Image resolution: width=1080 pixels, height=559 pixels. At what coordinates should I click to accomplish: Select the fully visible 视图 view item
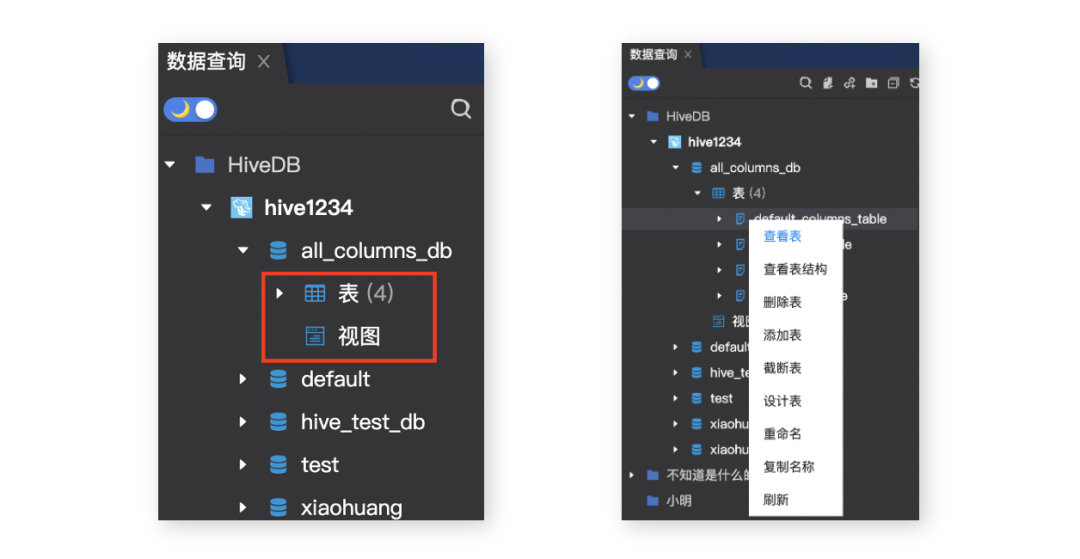[x=358, y=337]
